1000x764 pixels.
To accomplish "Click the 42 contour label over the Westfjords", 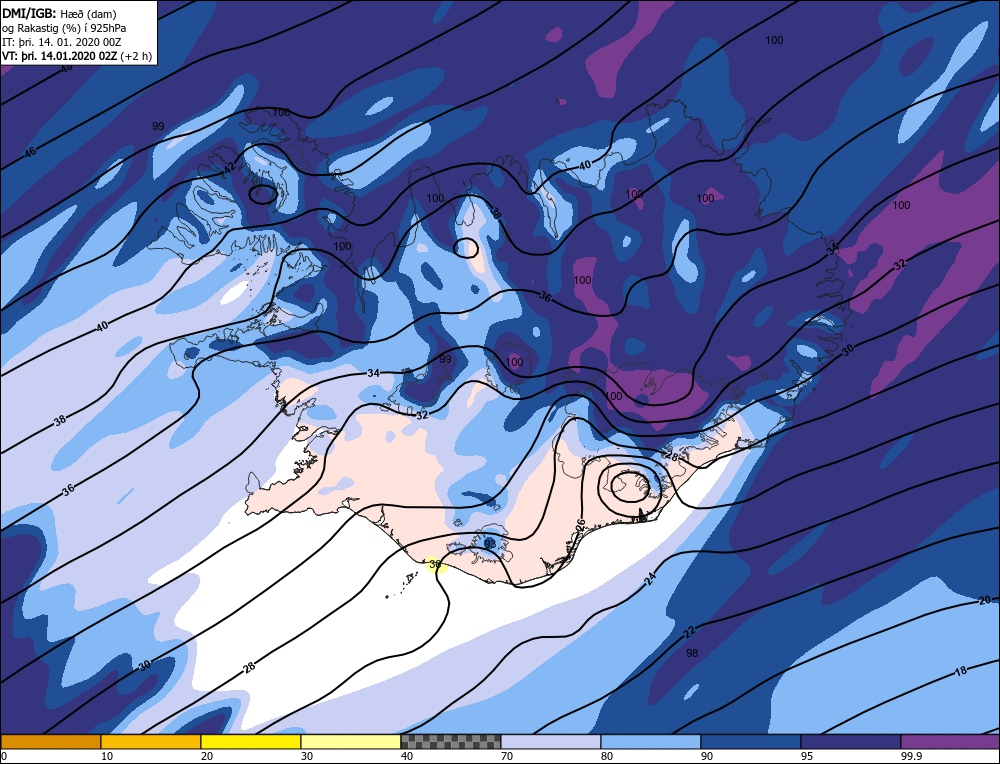I will (230, 170).
